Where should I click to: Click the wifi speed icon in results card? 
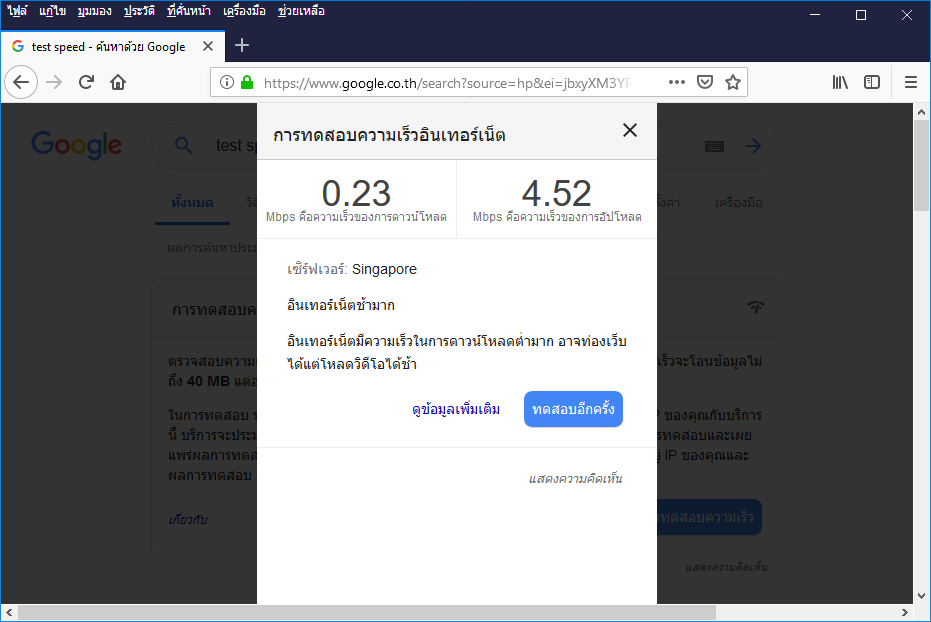pyautogui.click(x=756, y=307)
